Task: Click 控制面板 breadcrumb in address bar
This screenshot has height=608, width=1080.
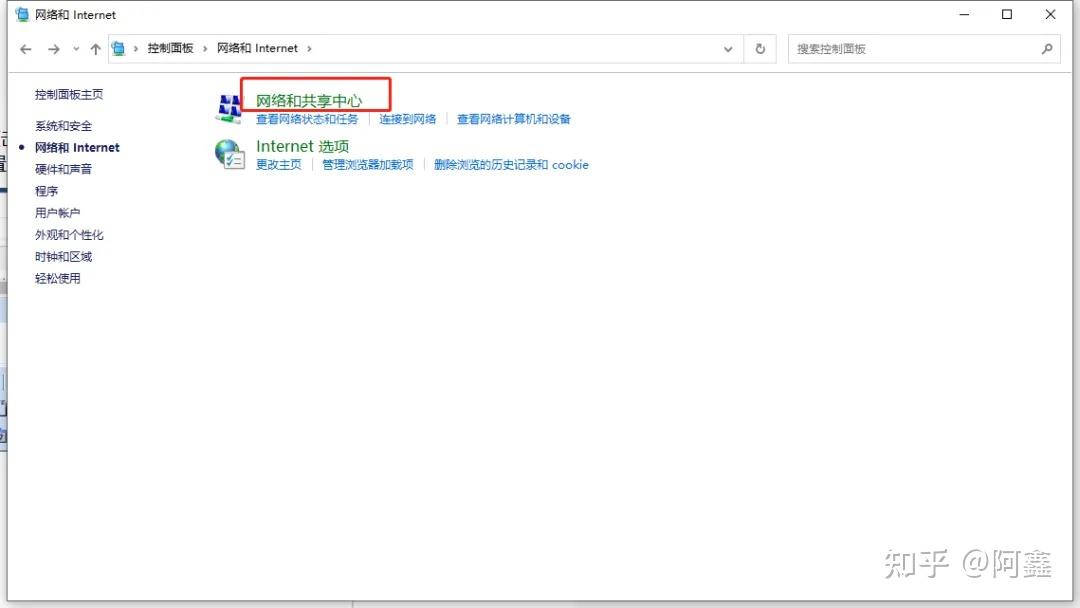Action: [170, 48]
